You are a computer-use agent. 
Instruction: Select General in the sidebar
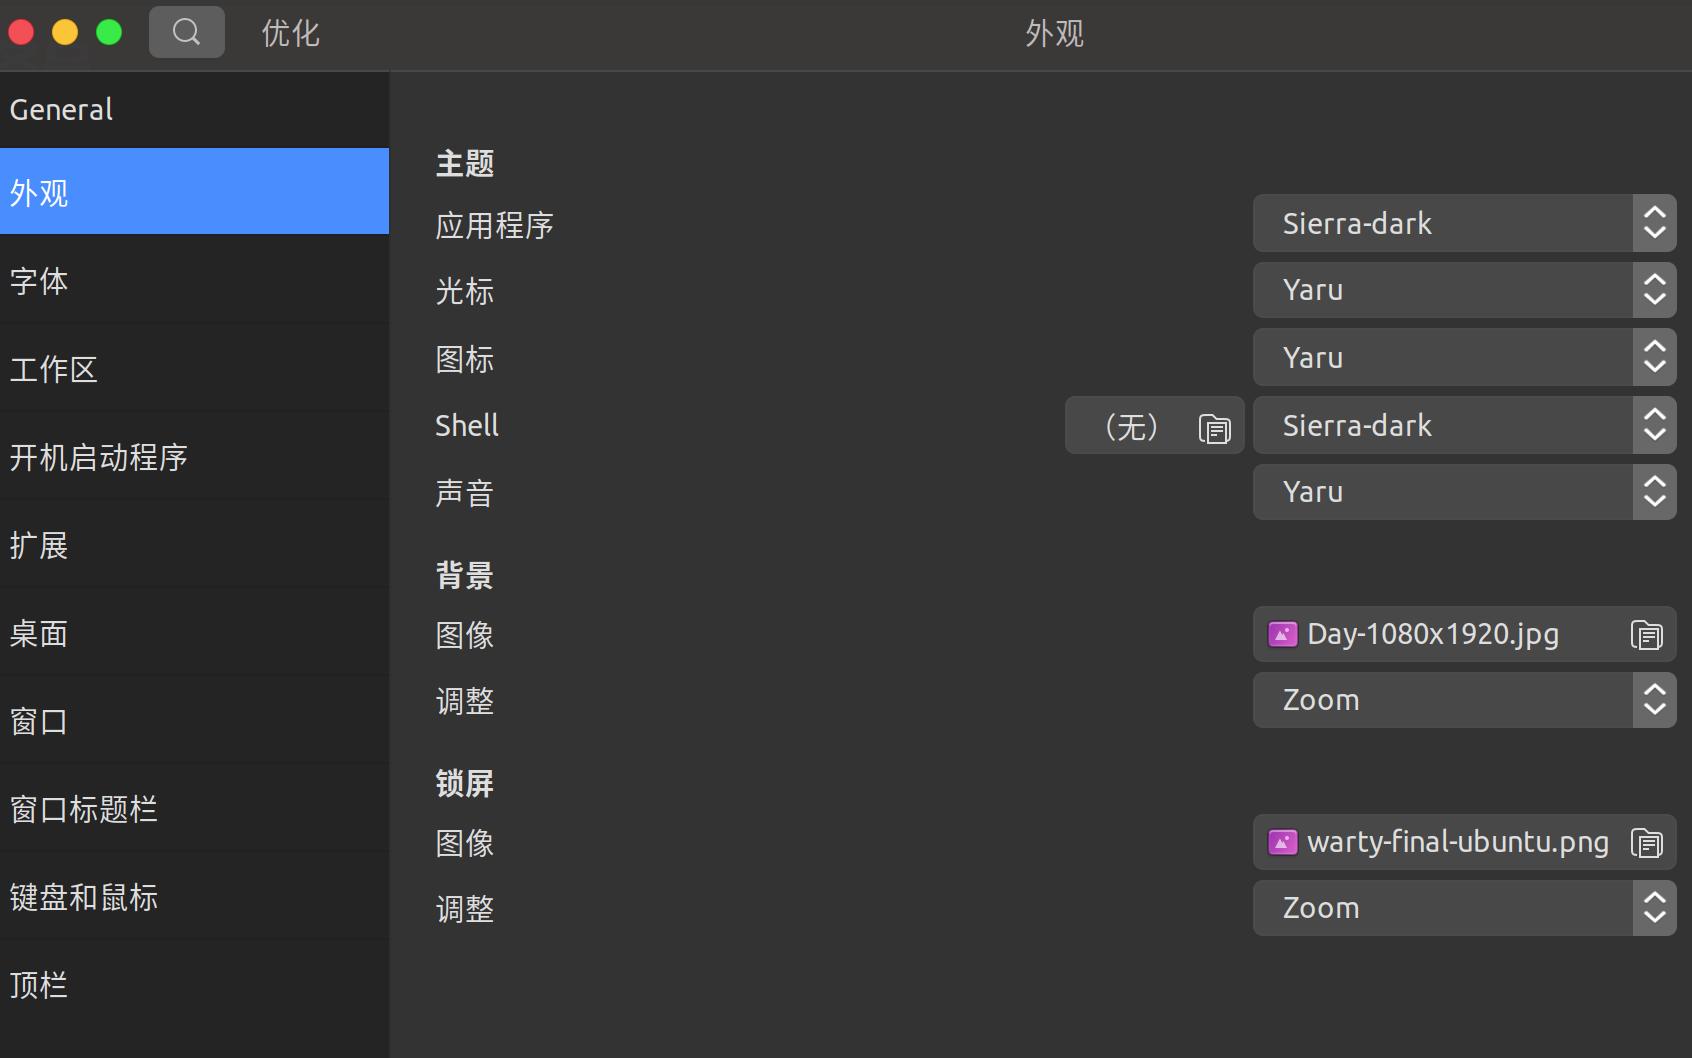[x=194, y=109]
